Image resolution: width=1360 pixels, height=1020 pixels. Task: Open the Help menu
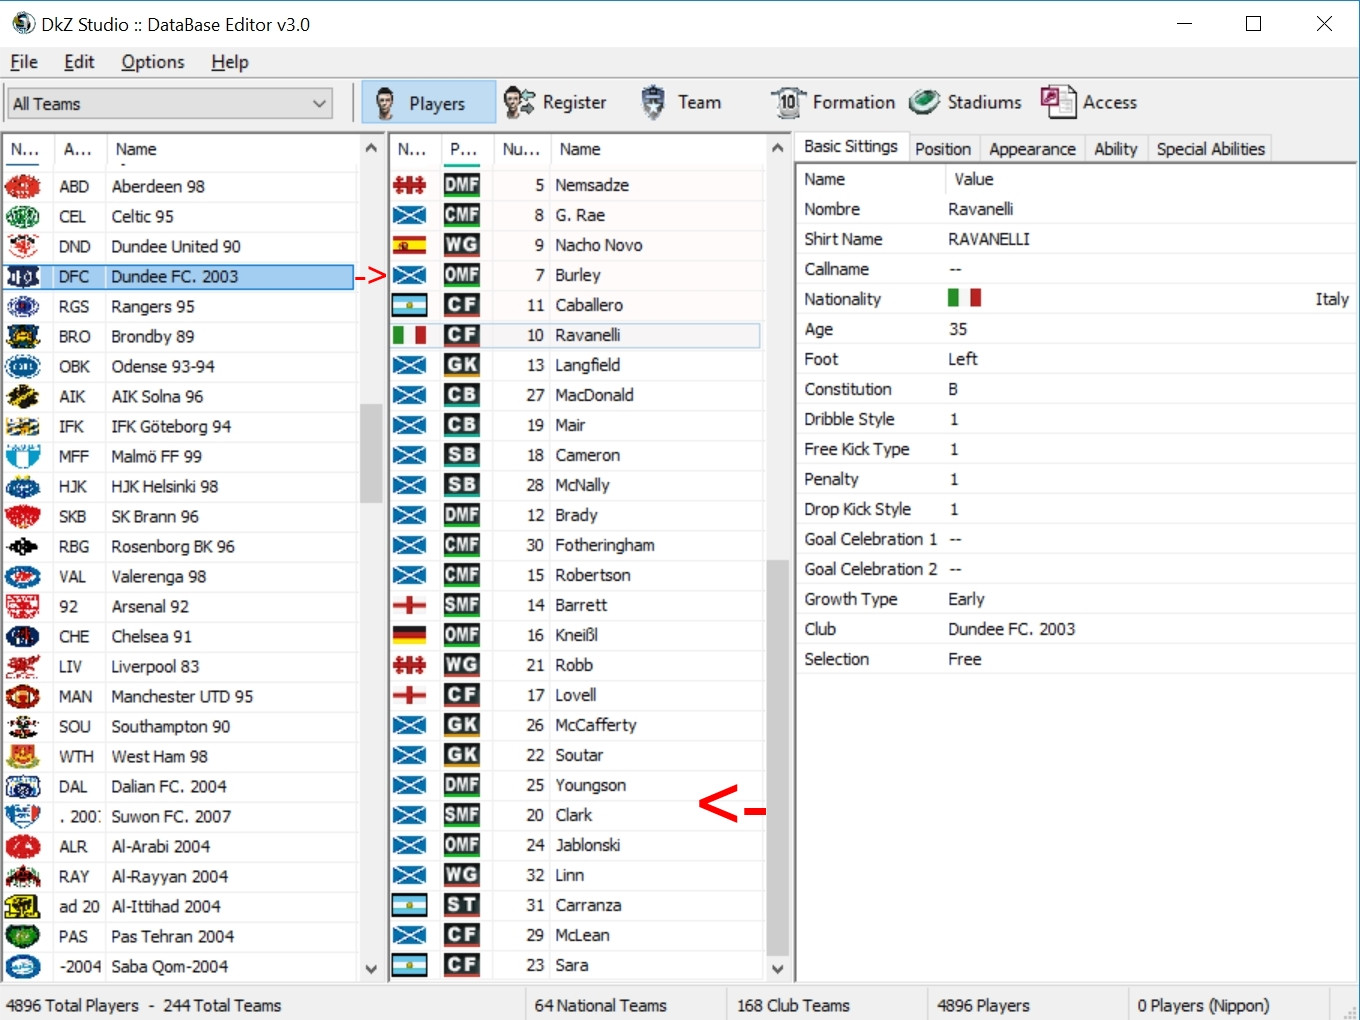[x=230, y=62]
